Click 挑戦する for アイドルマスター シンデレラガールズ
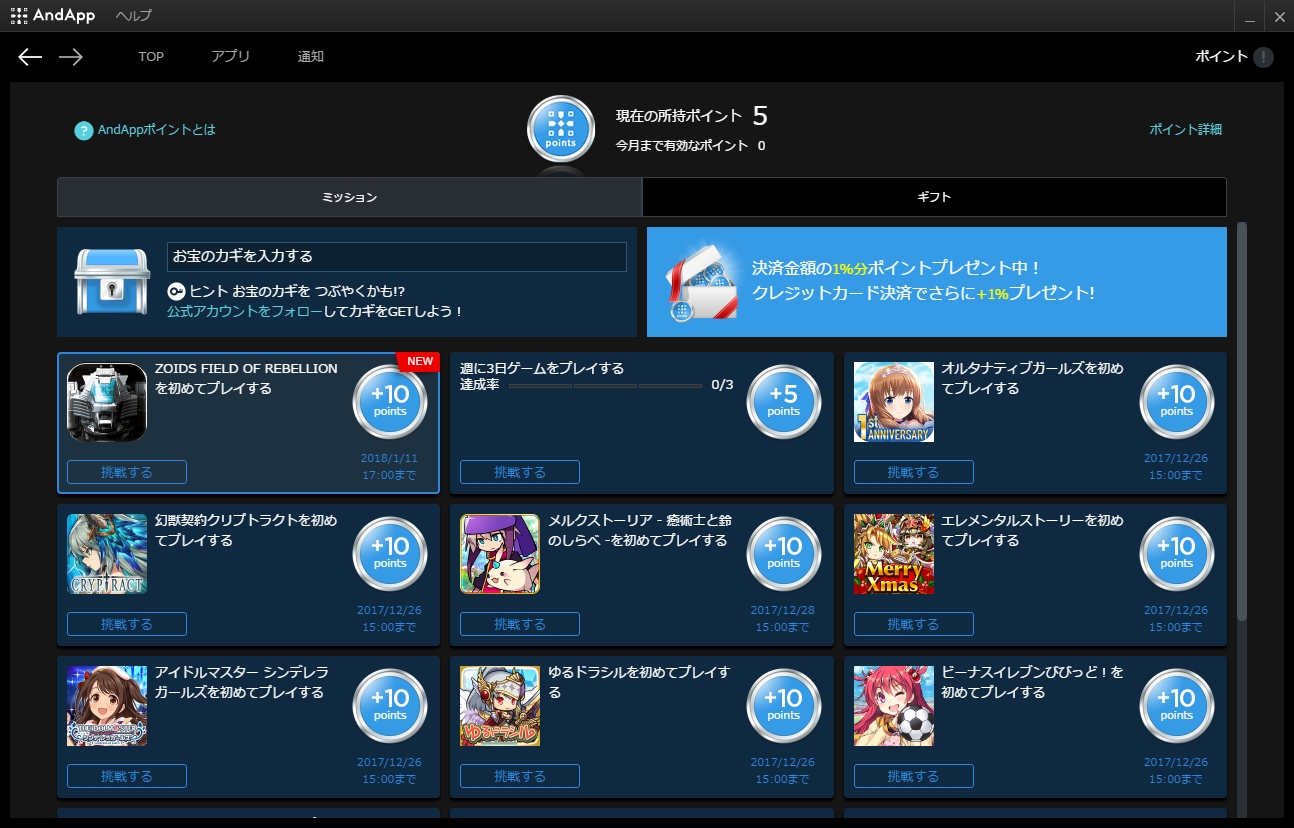 click(x=127, y=776)
